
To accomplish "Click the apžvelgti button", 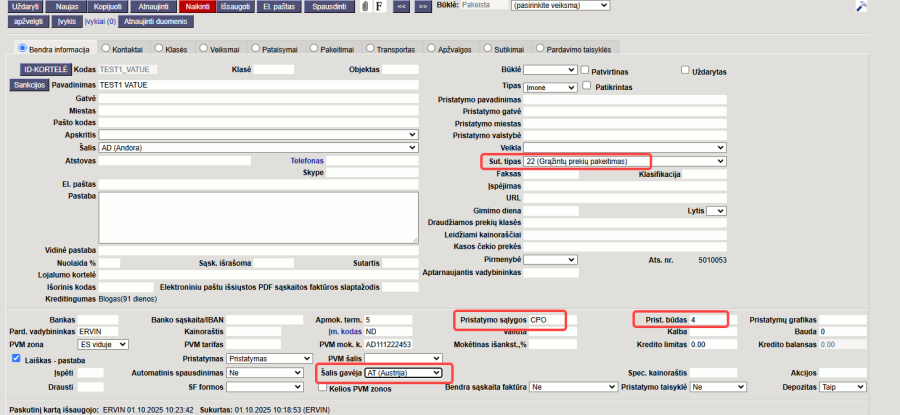I will [x=28, y=21].
